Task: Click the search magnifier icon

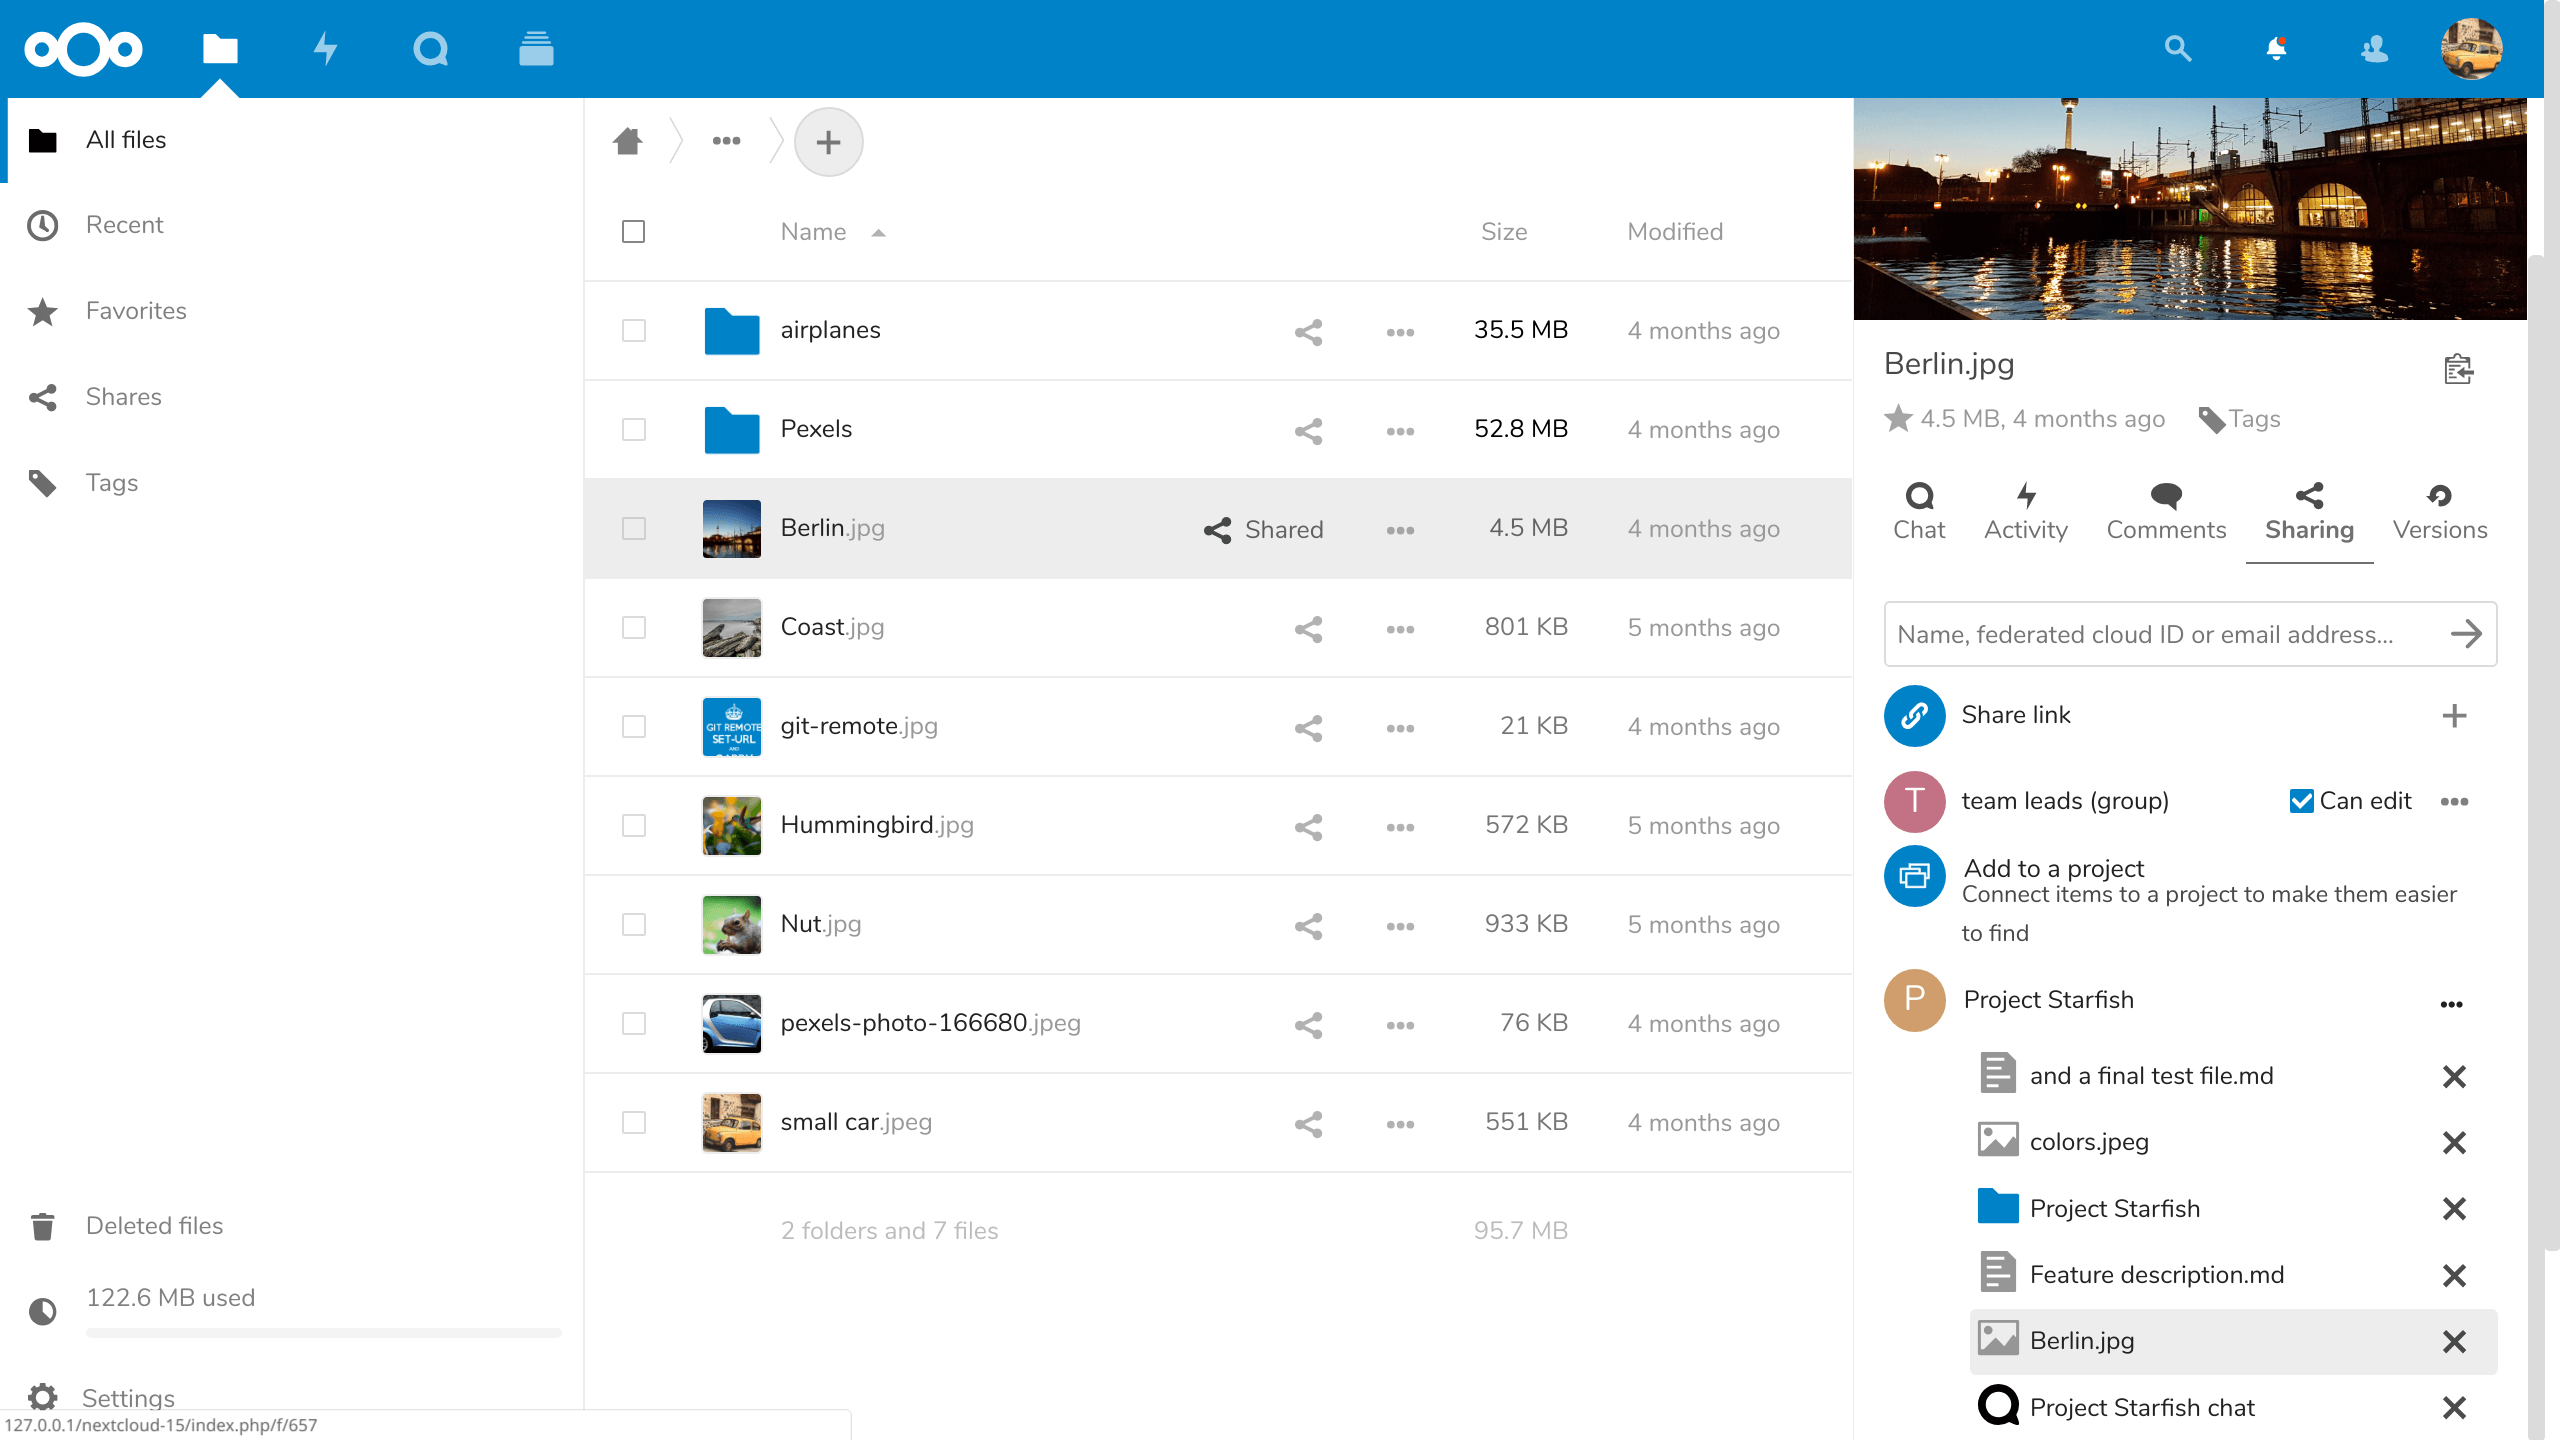Action: 2178,48
